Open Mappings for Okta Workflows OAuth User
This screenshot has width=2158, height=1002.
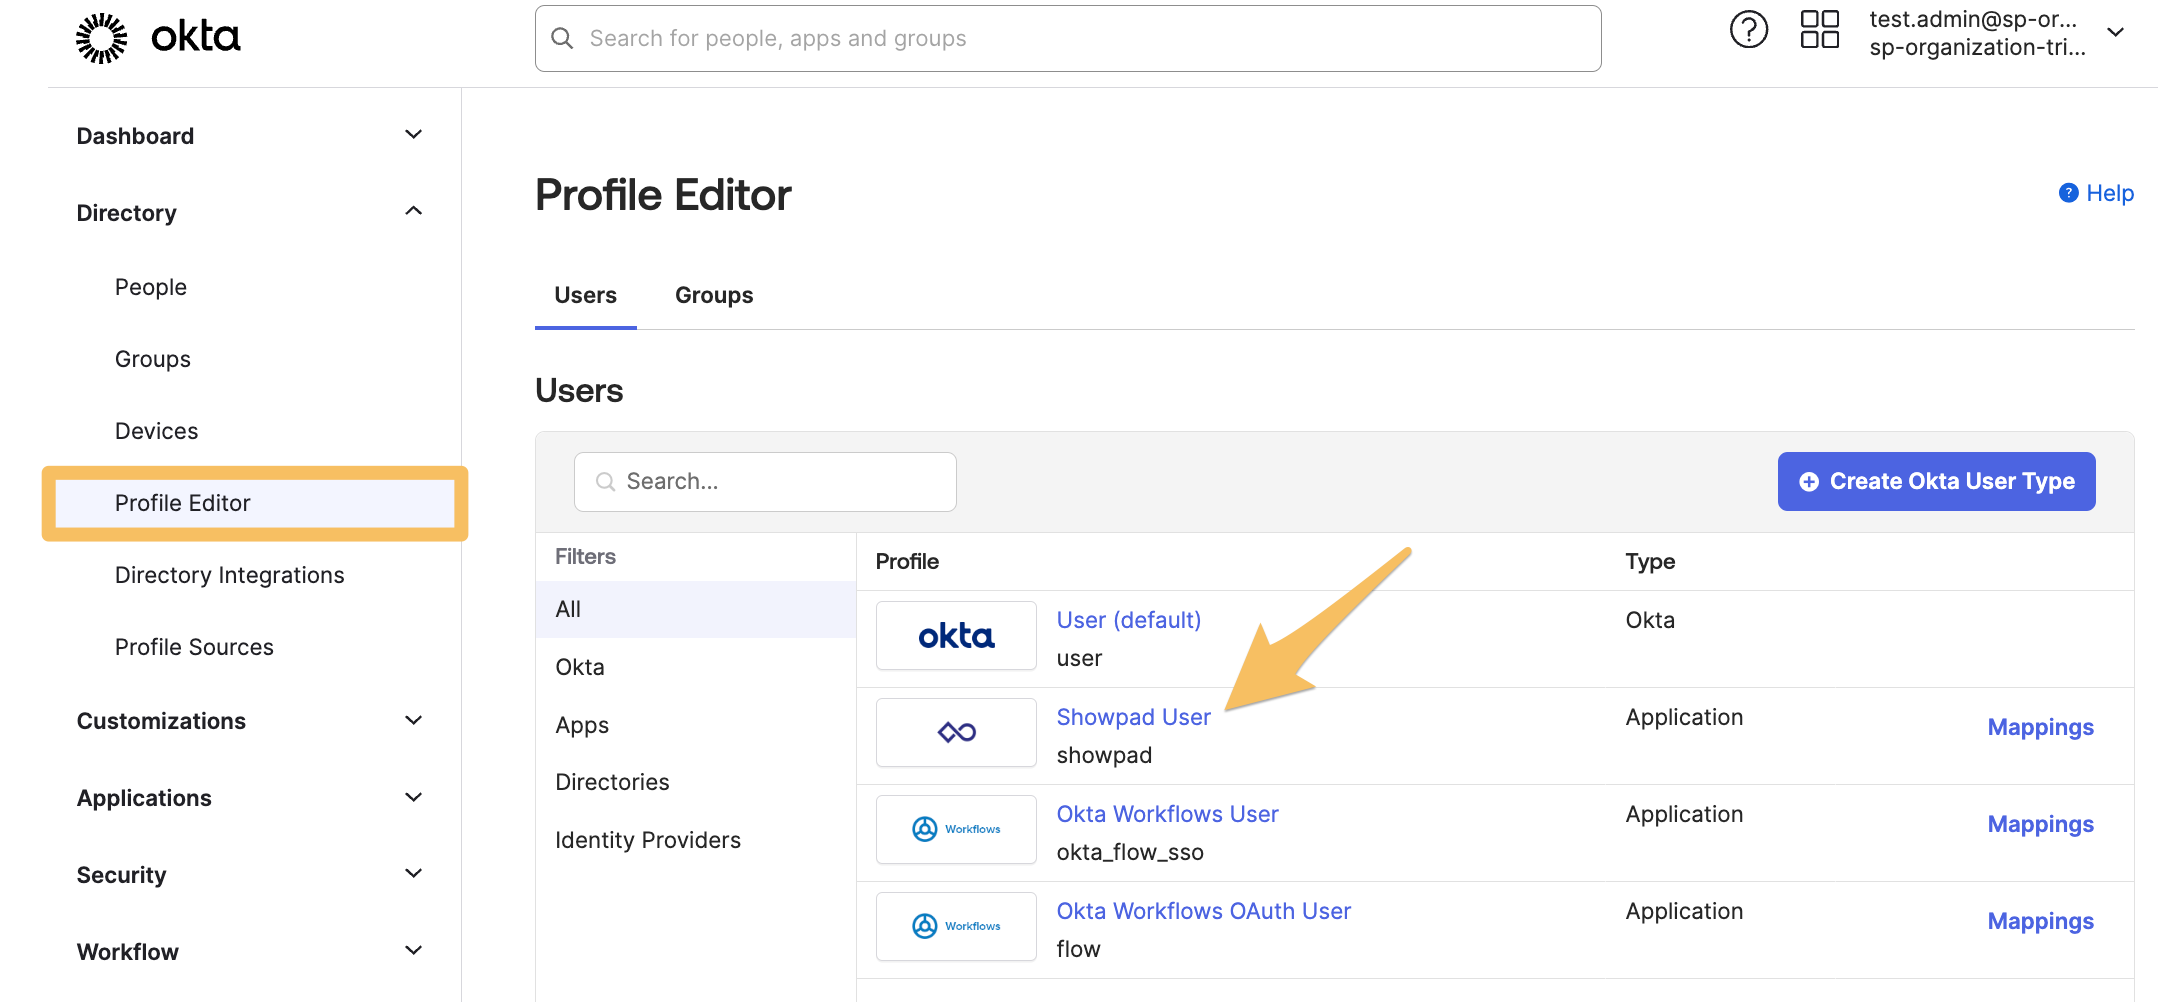pyautogui.click(x=2040, y=921)
